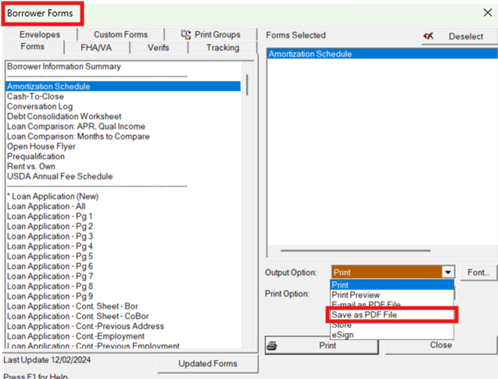The height and width of the screenshot is (379, 498).
Task: Select Borrower Information Summary form
Action: tap(123, 66)
